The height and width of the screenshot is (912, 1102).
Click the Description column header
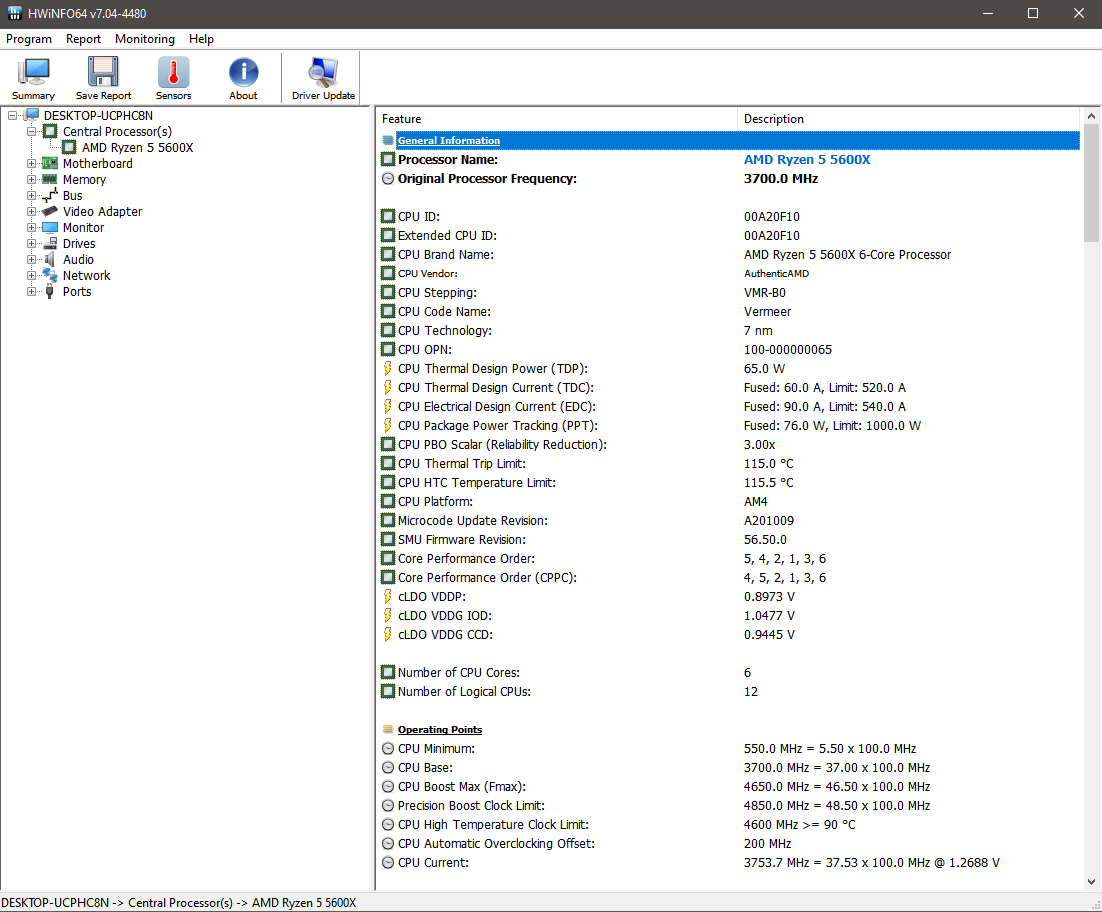click(x=909, y=119)
